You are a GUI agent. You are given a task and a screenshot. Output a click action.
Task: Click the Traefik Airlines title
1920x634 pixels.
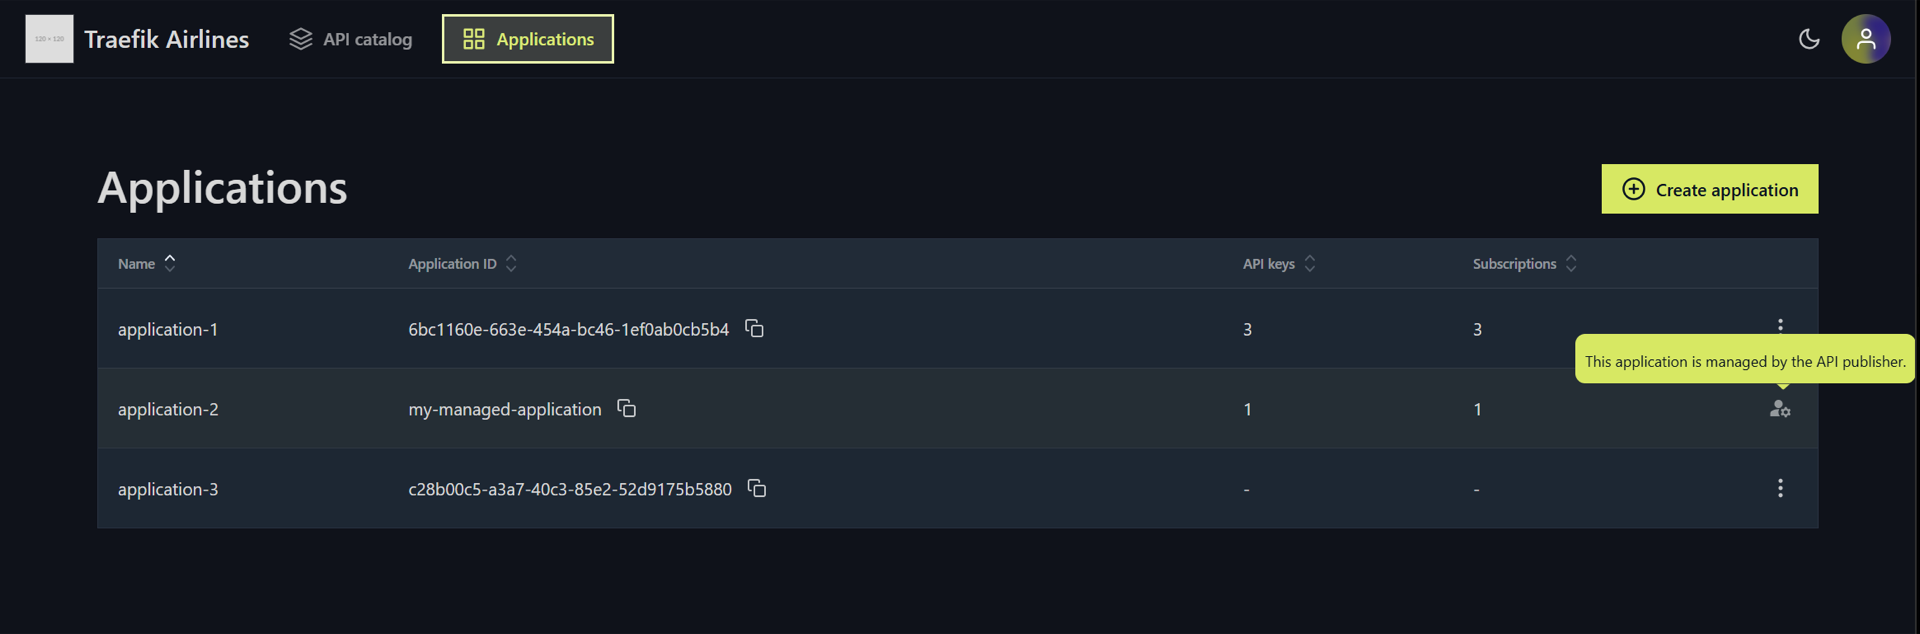click(167, 39)
